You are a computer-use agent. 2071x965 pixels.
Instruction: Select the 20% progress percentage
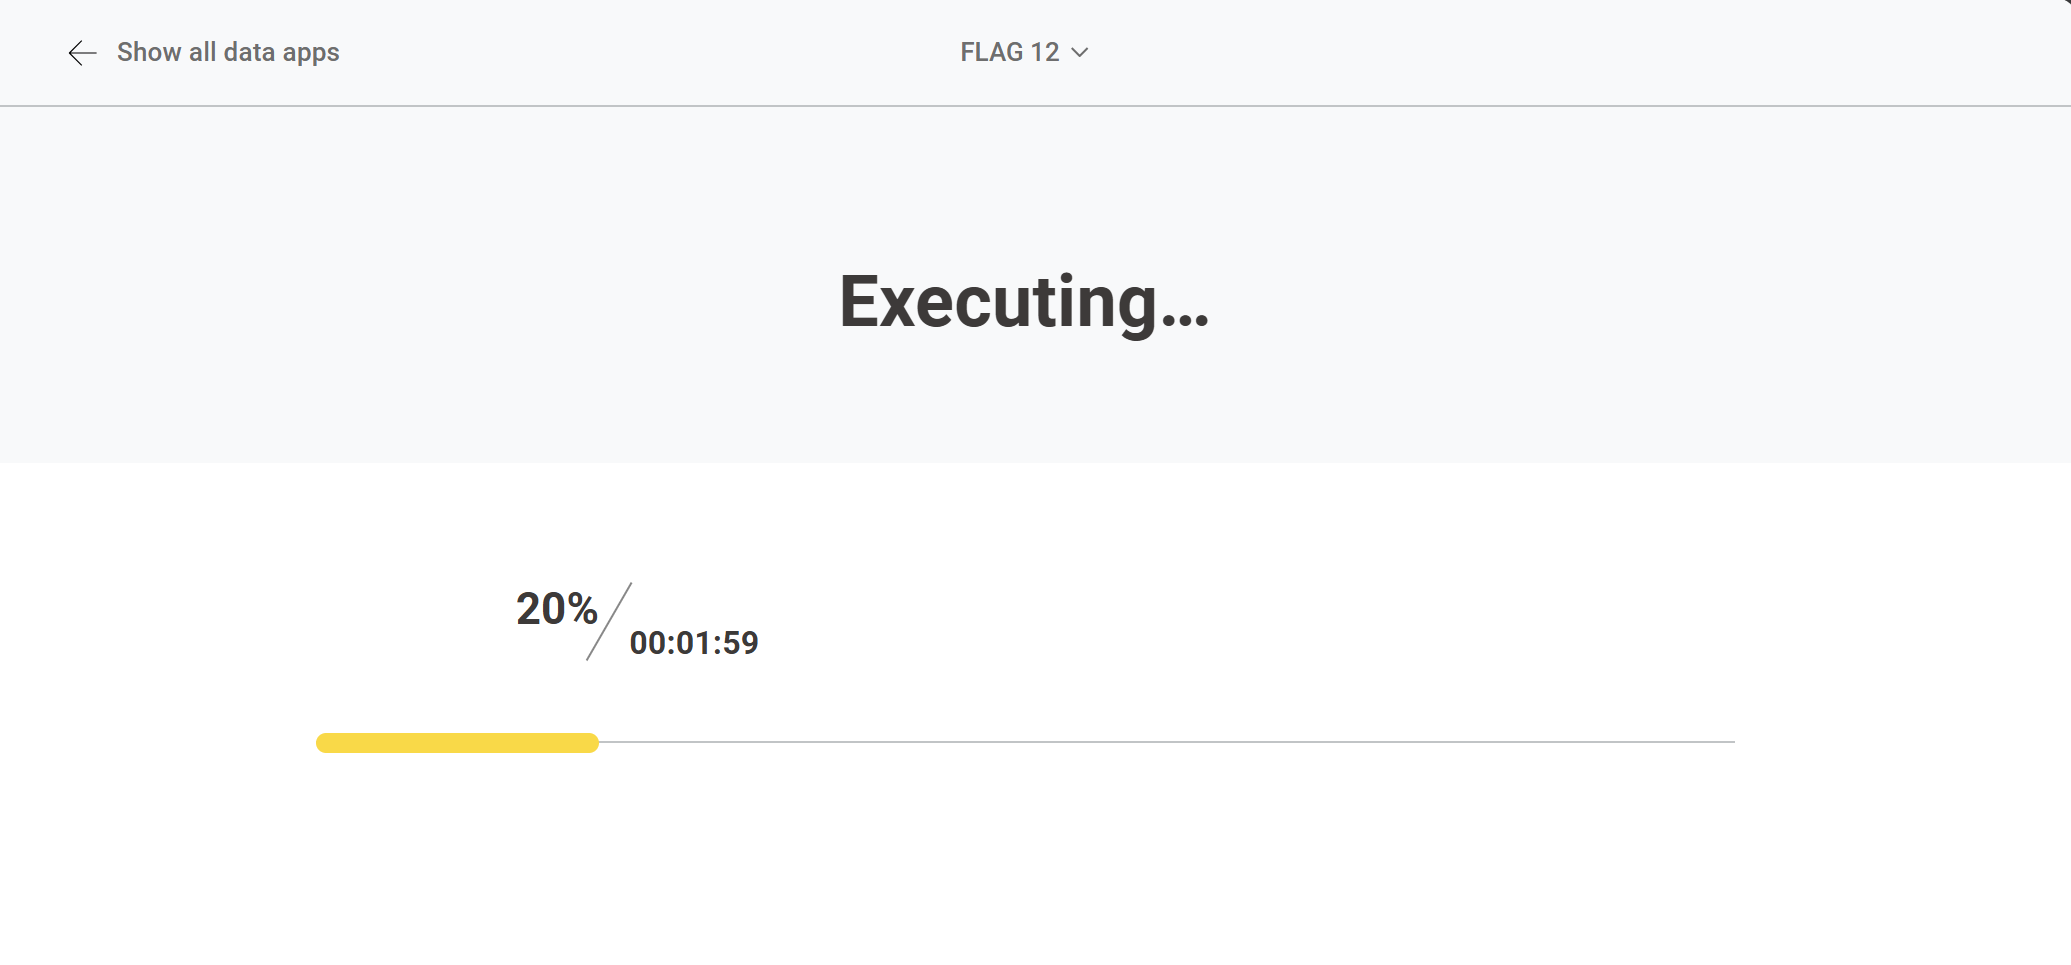tap(556, 609)
